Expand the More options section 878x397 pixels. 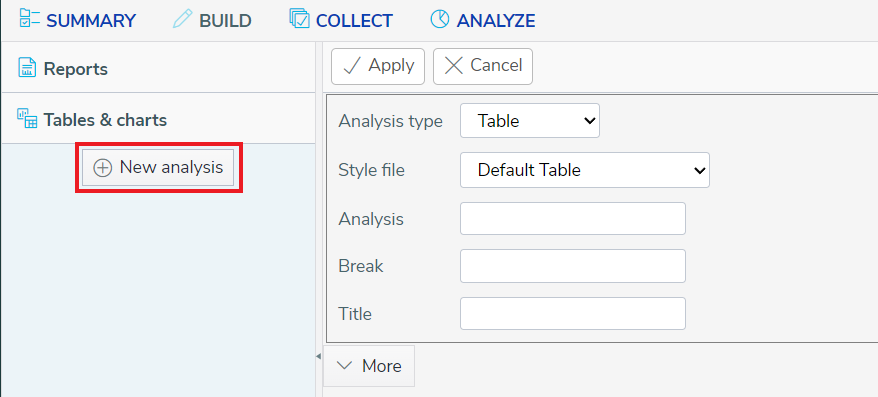[x=369, y=366]
